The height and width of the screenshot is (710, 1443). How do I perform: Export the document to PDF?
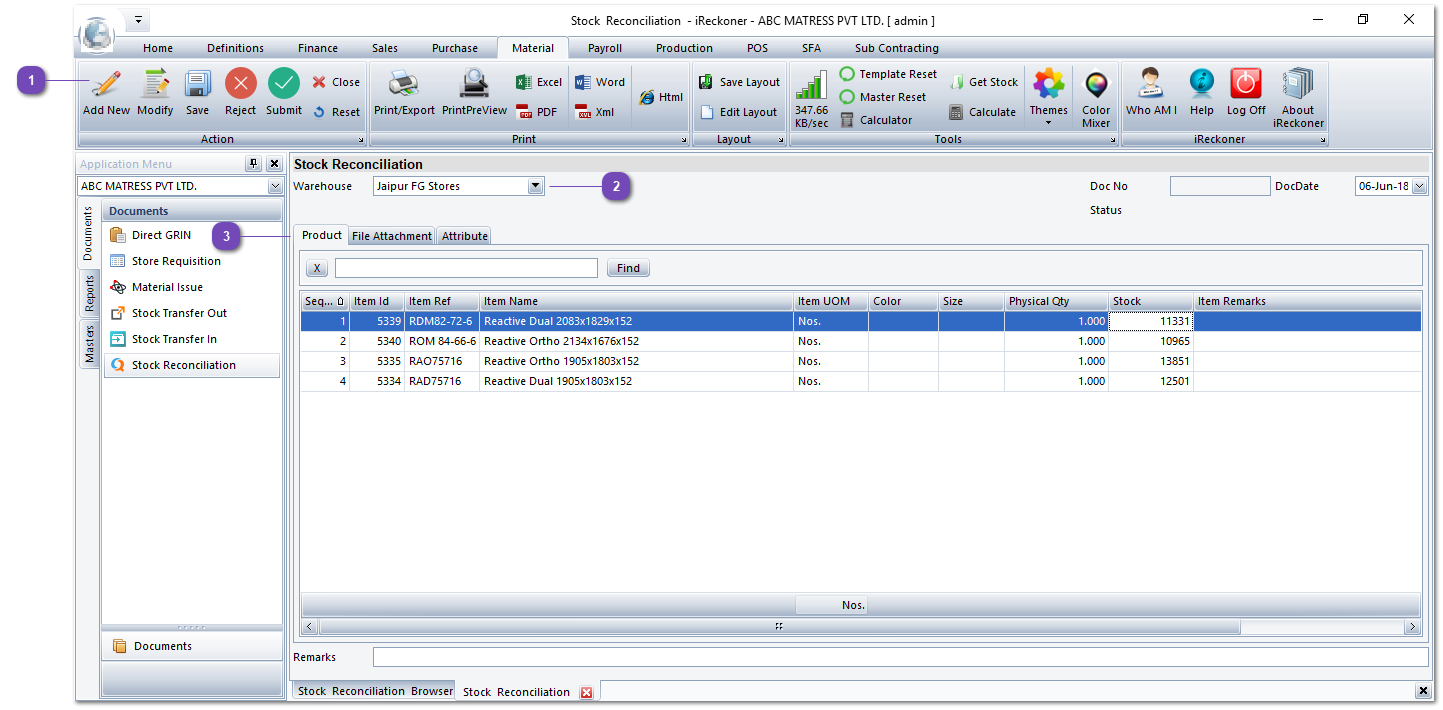[538, 112]
